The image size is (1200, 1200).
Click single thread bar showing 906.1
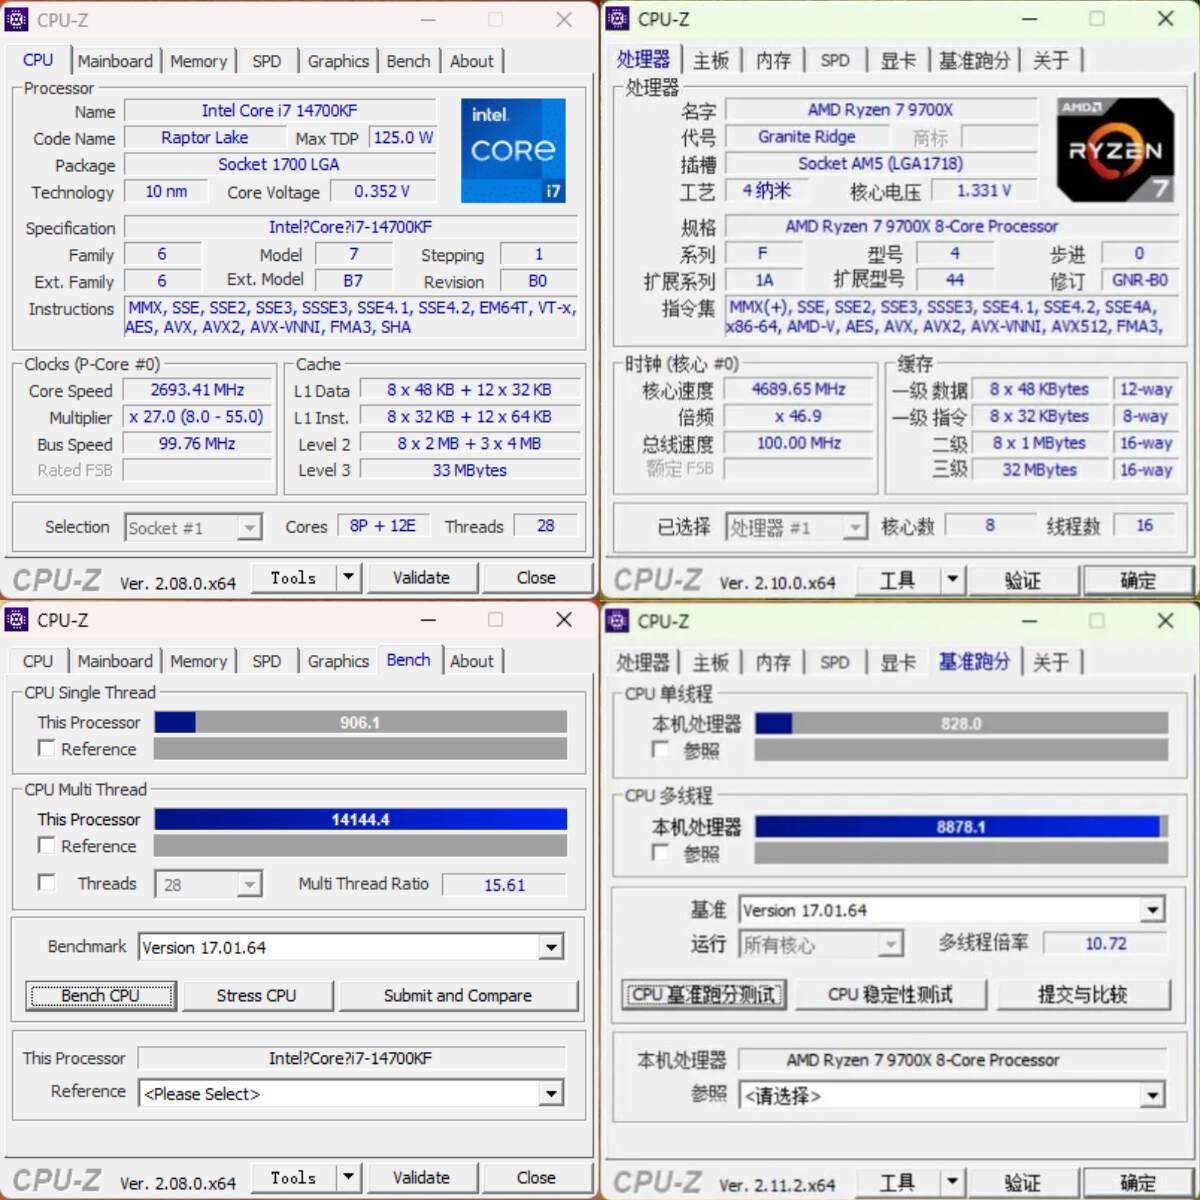coord(360,722)
